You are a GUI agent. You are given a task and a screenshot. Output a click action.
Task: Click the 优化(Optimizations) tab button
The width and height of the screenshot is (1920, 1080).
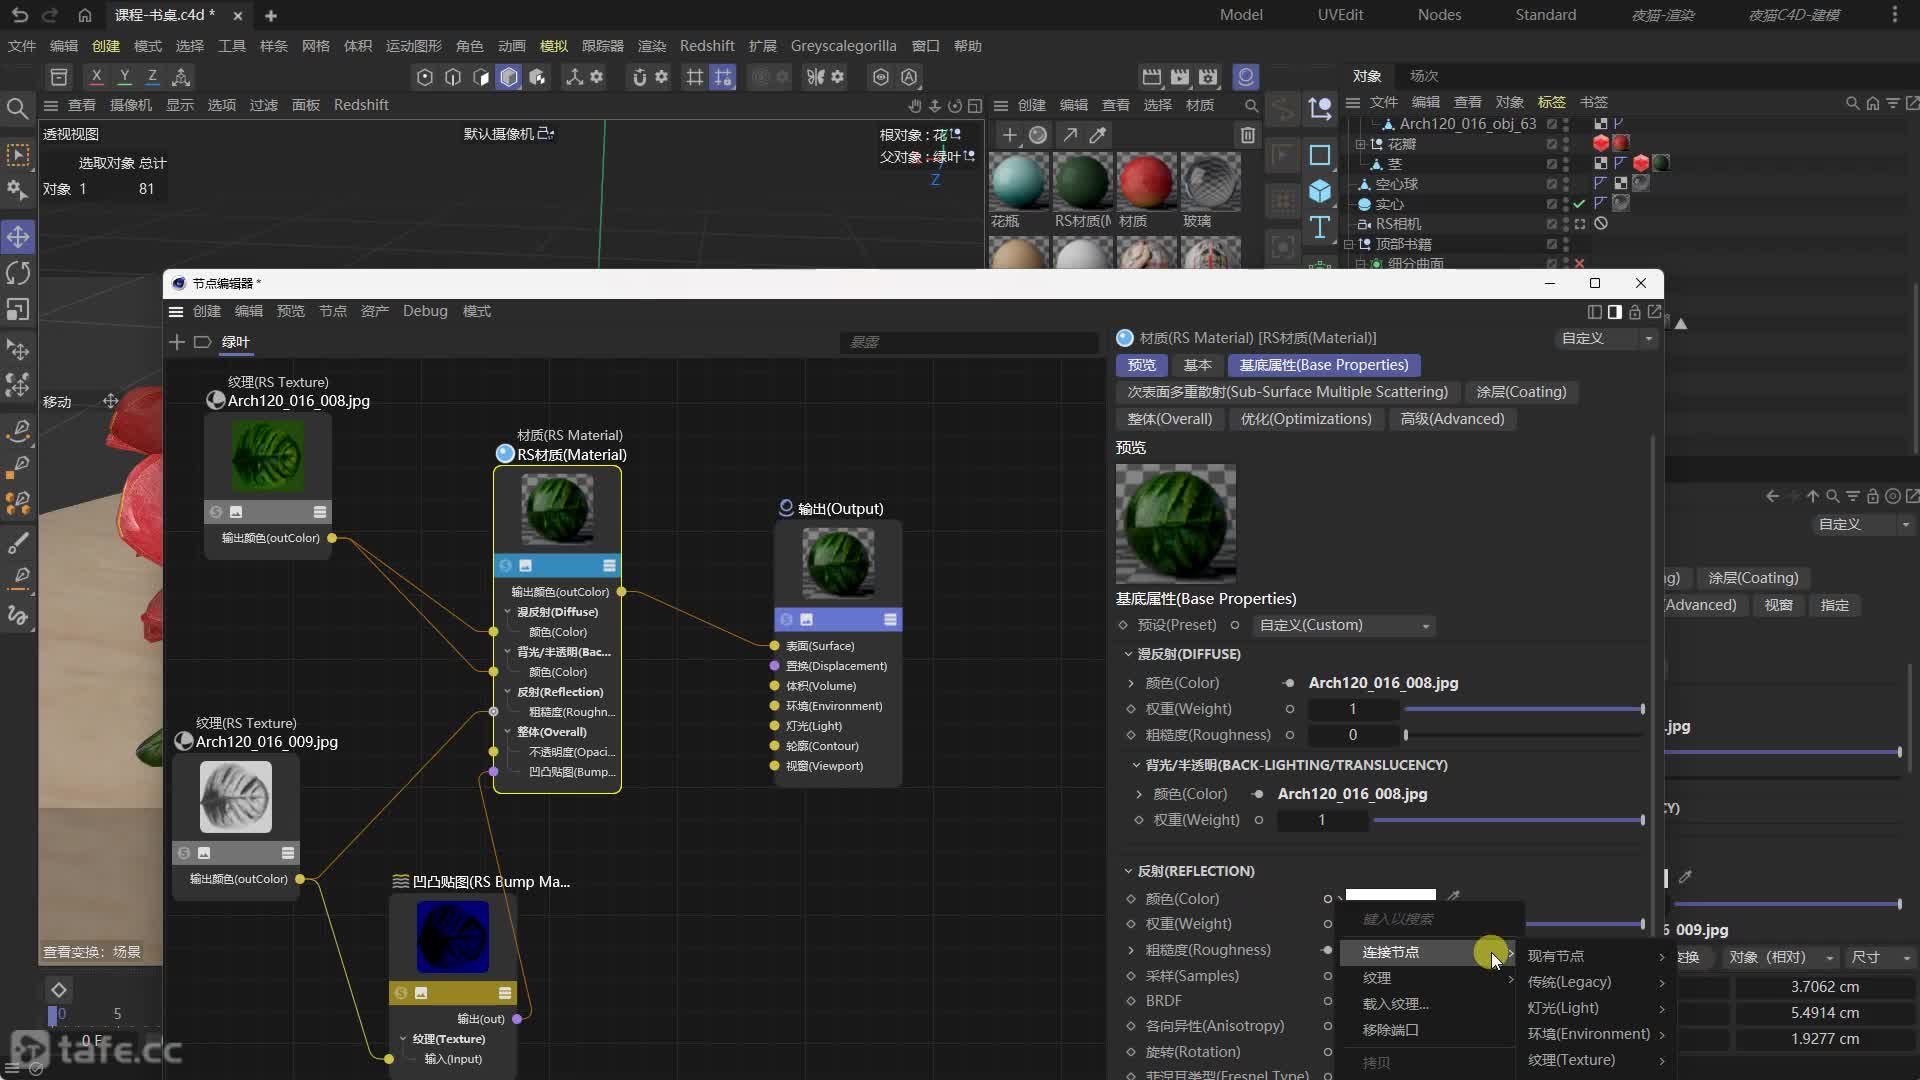pos(1306,419)
